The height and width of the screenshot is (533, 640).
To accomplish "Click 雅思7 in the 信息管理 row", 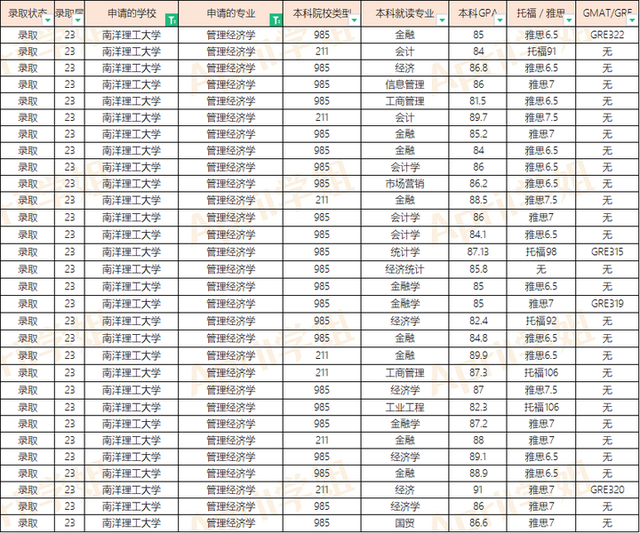I will 541,84.
